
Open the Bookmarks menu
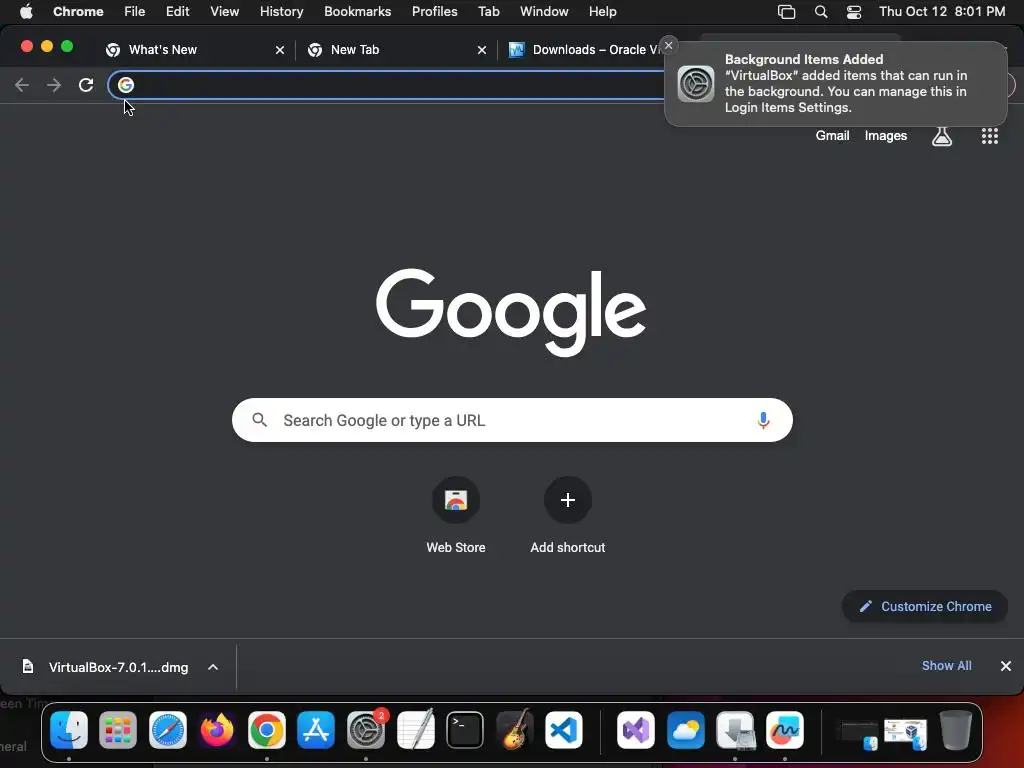coord(358,12)
